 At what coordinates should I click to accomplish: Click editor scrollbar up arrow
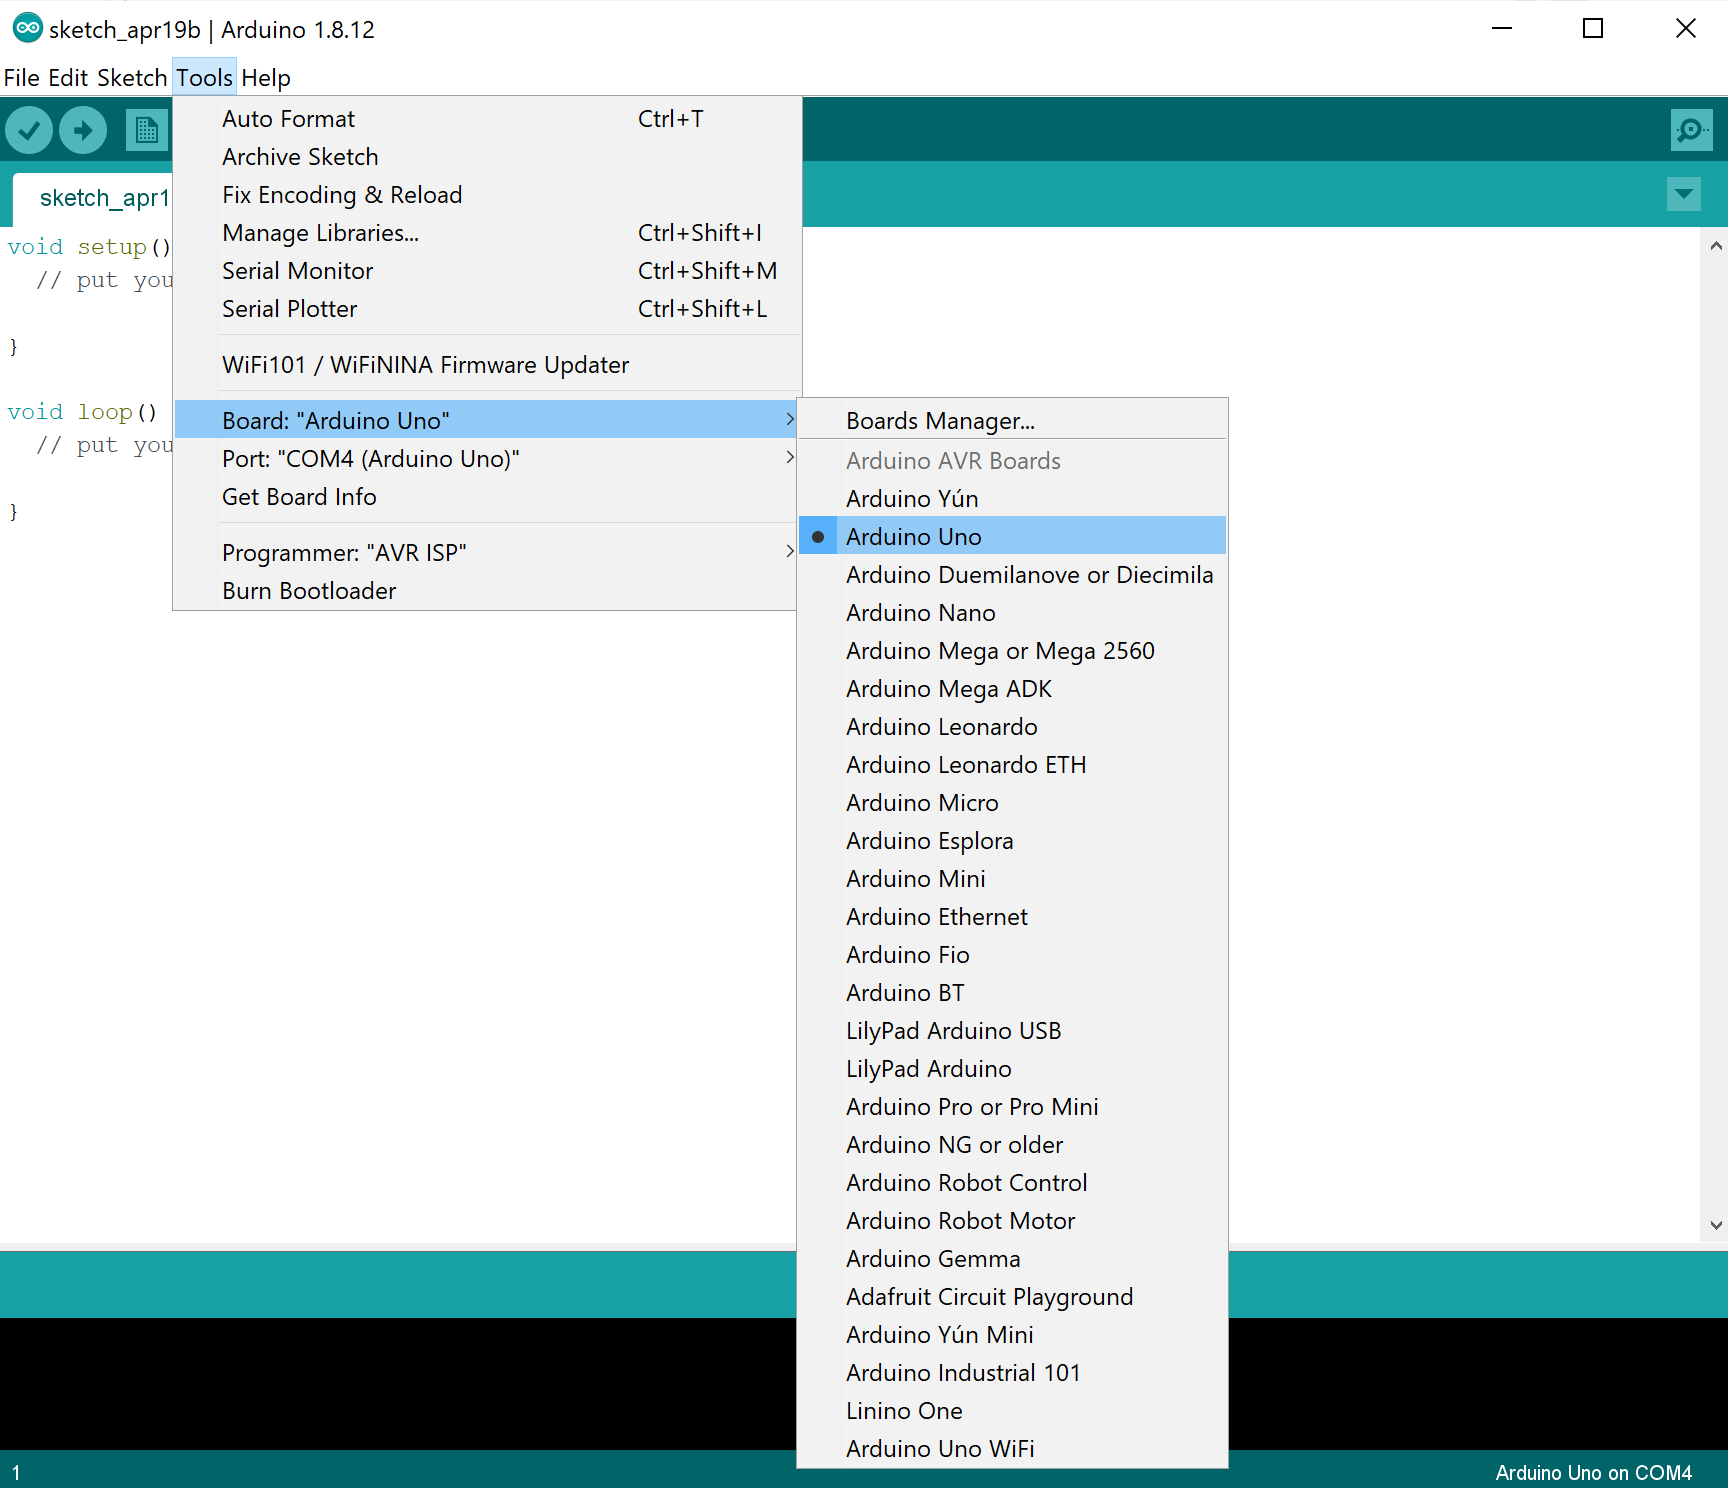(x=1716, y=245)
